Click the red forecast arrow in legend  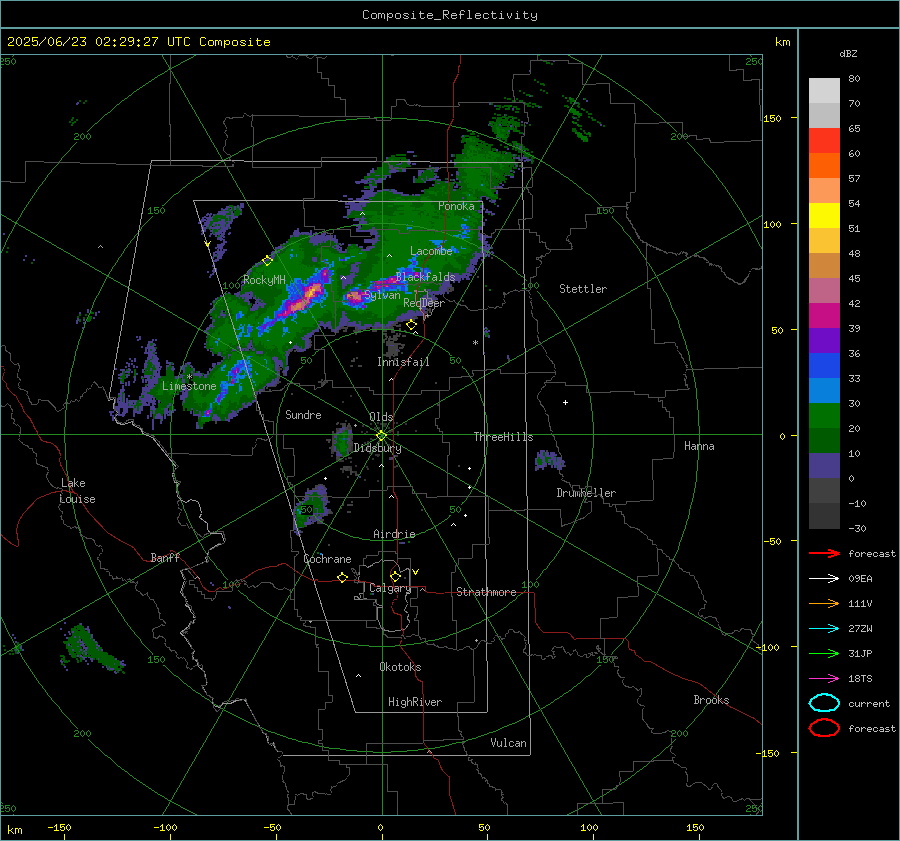click(824, 553)
